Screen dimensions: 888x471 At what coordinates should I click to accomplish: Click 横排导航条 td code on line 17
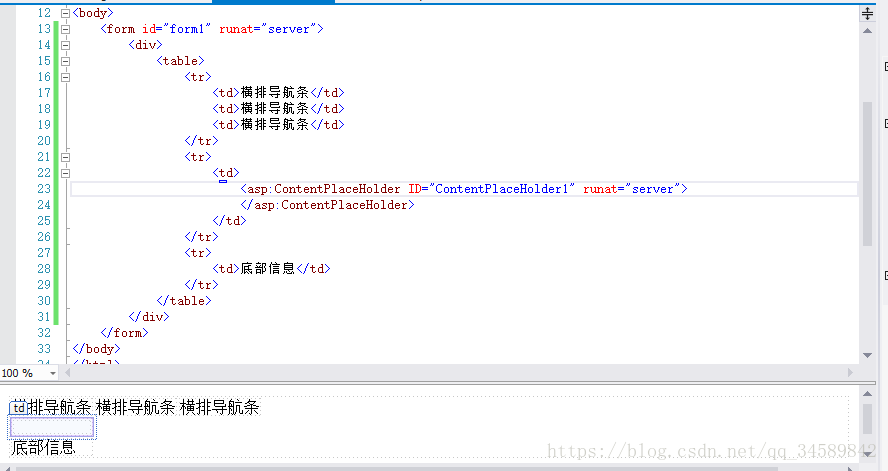pyautogui.click(x=278, y=93)
